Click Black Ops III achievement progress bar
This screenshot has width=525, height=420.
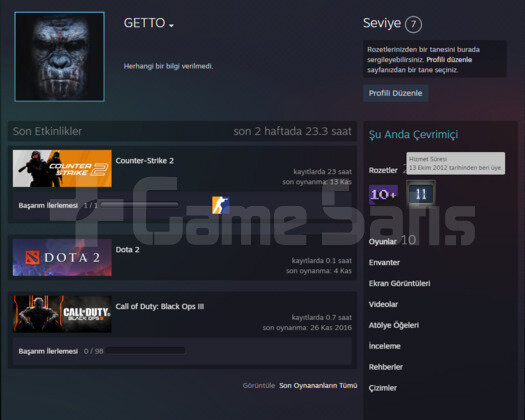pos(146,351)
